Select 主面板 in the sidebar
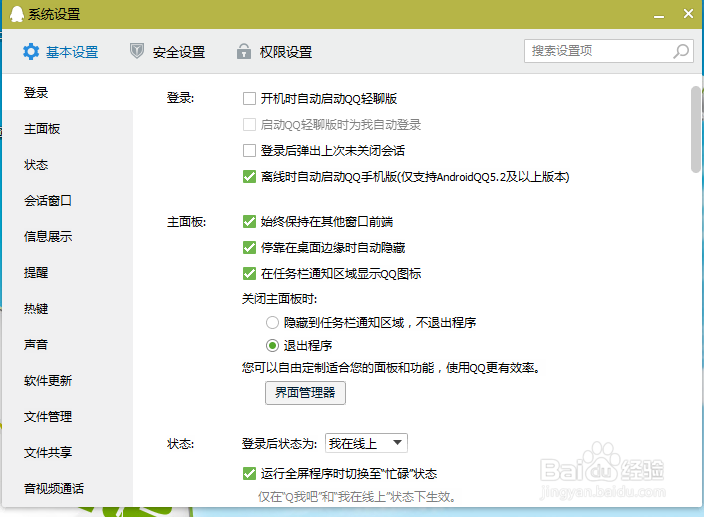 pos(68,129)
